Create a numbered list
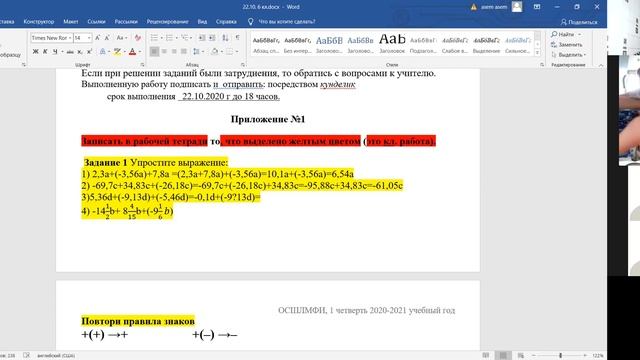Image resolution: width=640 pixels, height=360 pixels. tap(169, 38)
